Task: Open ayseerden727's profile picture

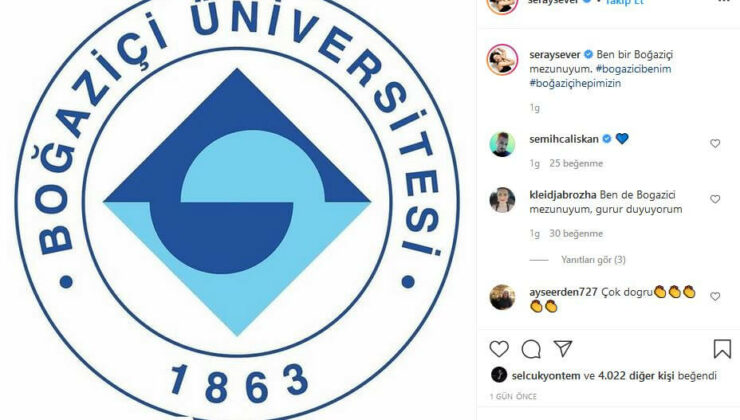Action: [x=502, y=297]
